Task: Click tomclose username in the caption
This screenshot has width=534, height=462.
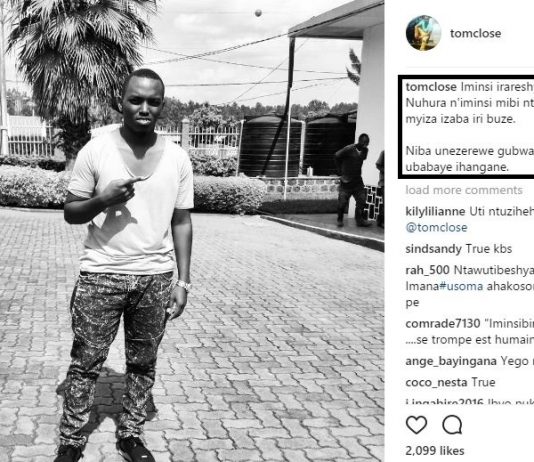Action: [431, 87]
